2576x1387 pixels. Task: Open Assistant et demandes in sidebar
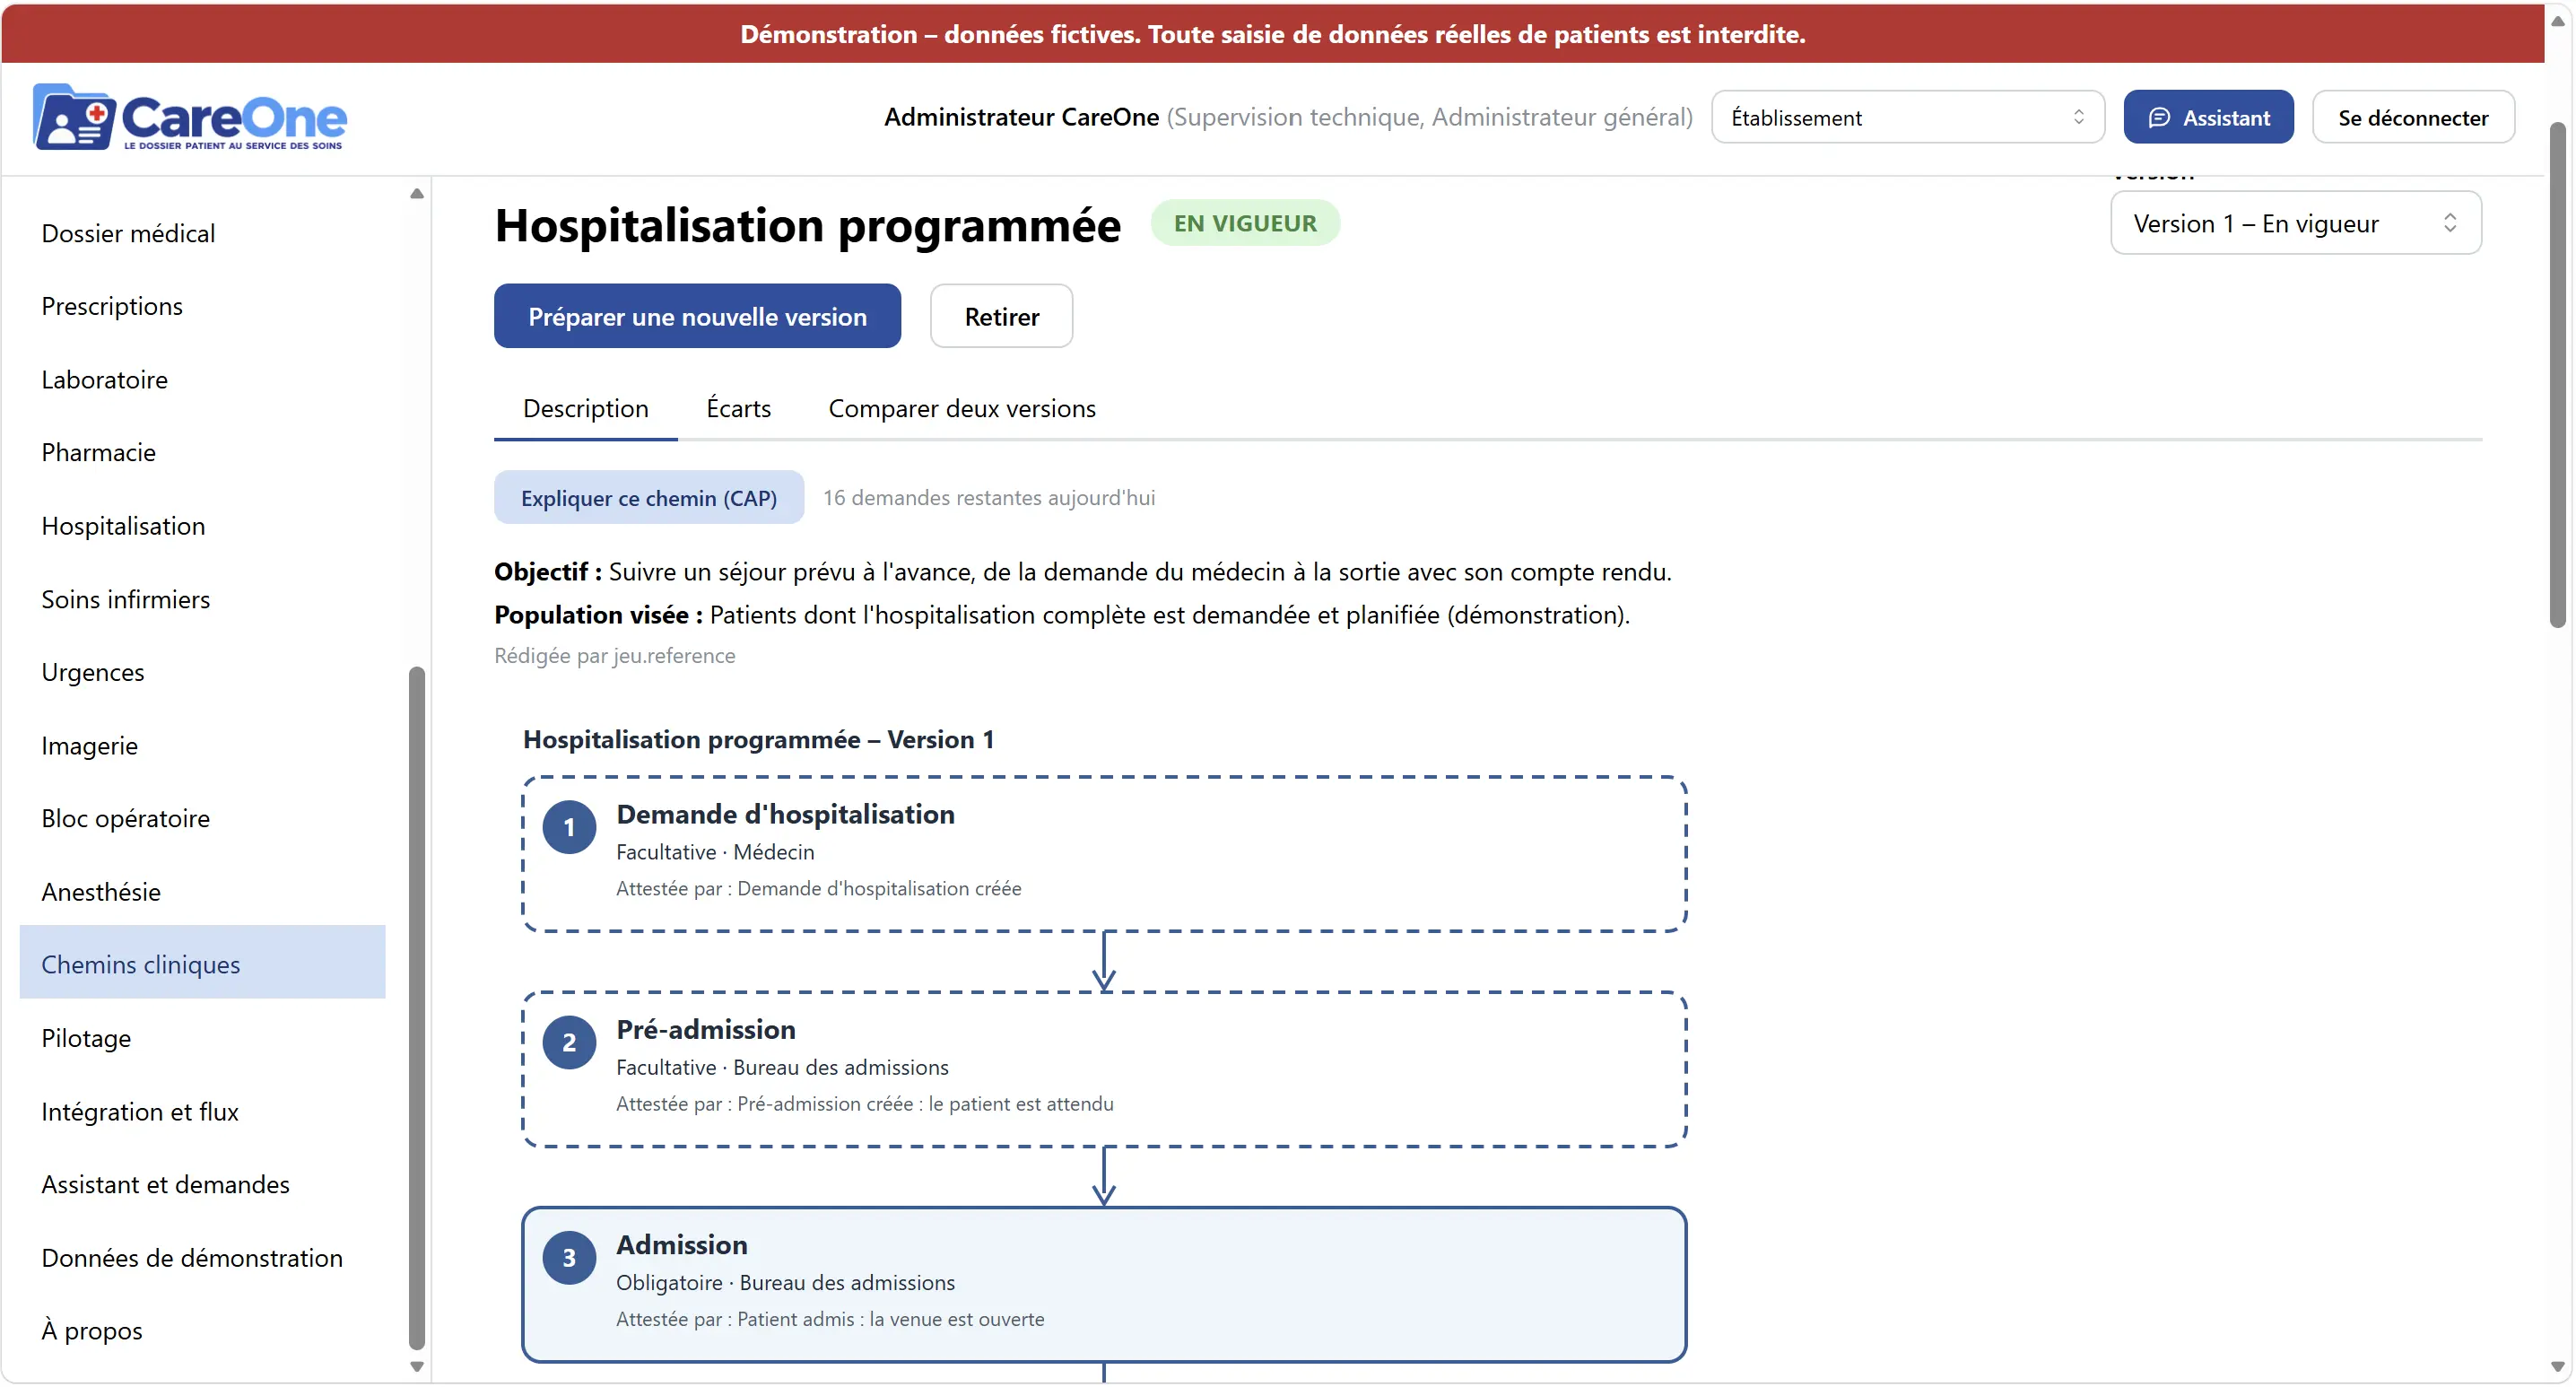point(202,1185)
